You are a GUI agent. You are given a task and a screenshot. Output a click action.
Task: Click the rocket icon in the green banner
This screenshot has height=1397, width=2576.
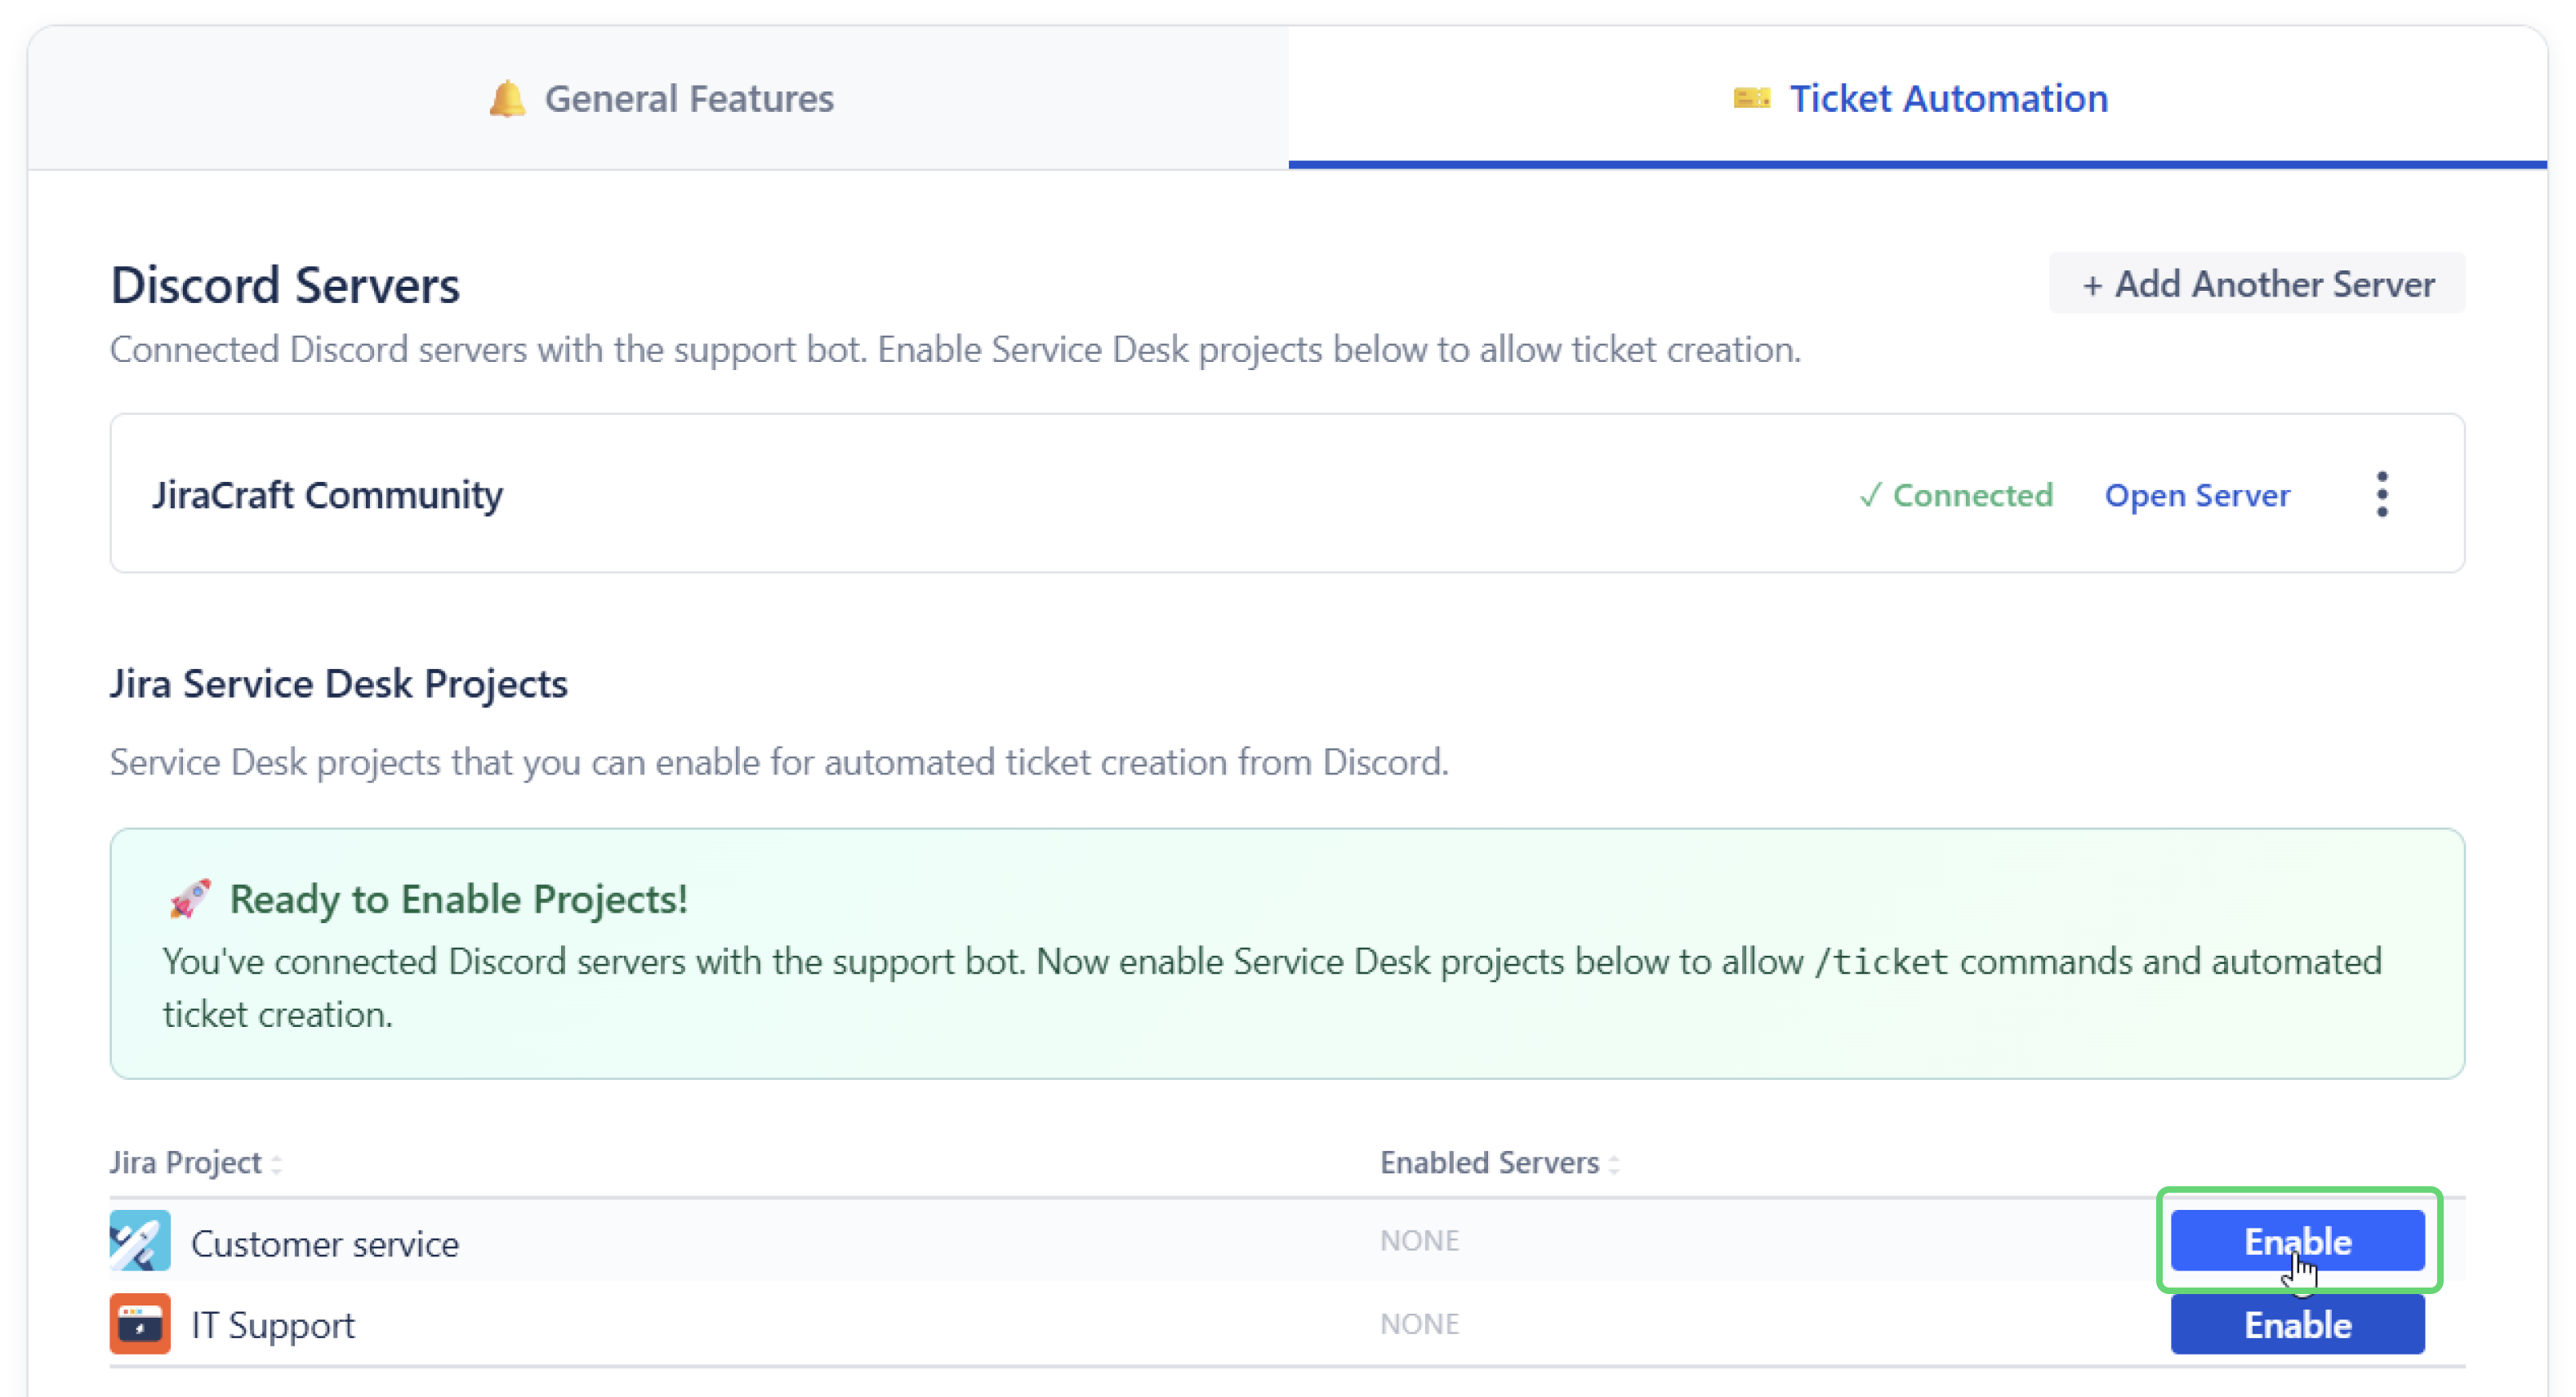point(190,897)
